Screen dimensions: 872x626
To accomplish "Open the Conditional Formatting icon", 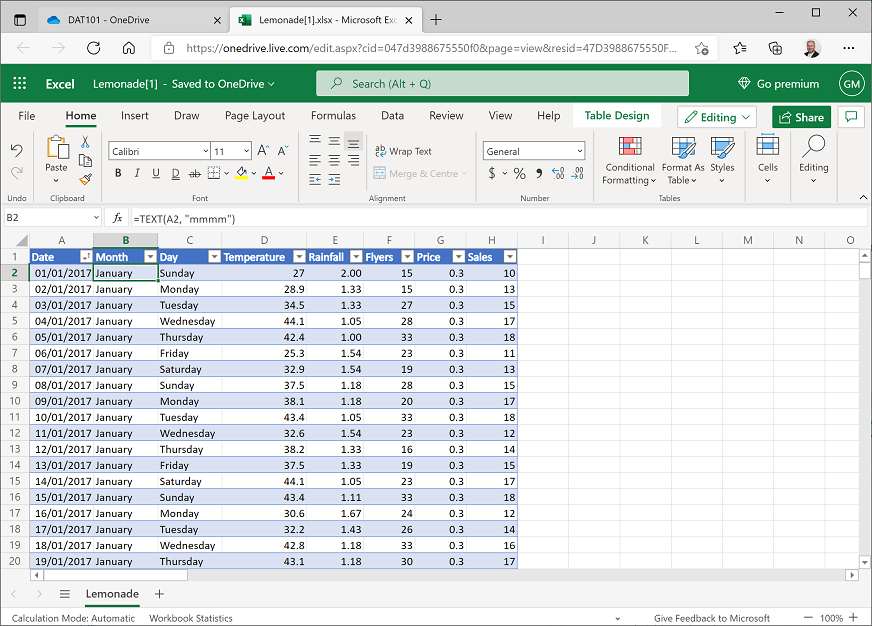I will pyautogui.click(x=630, y=147).
